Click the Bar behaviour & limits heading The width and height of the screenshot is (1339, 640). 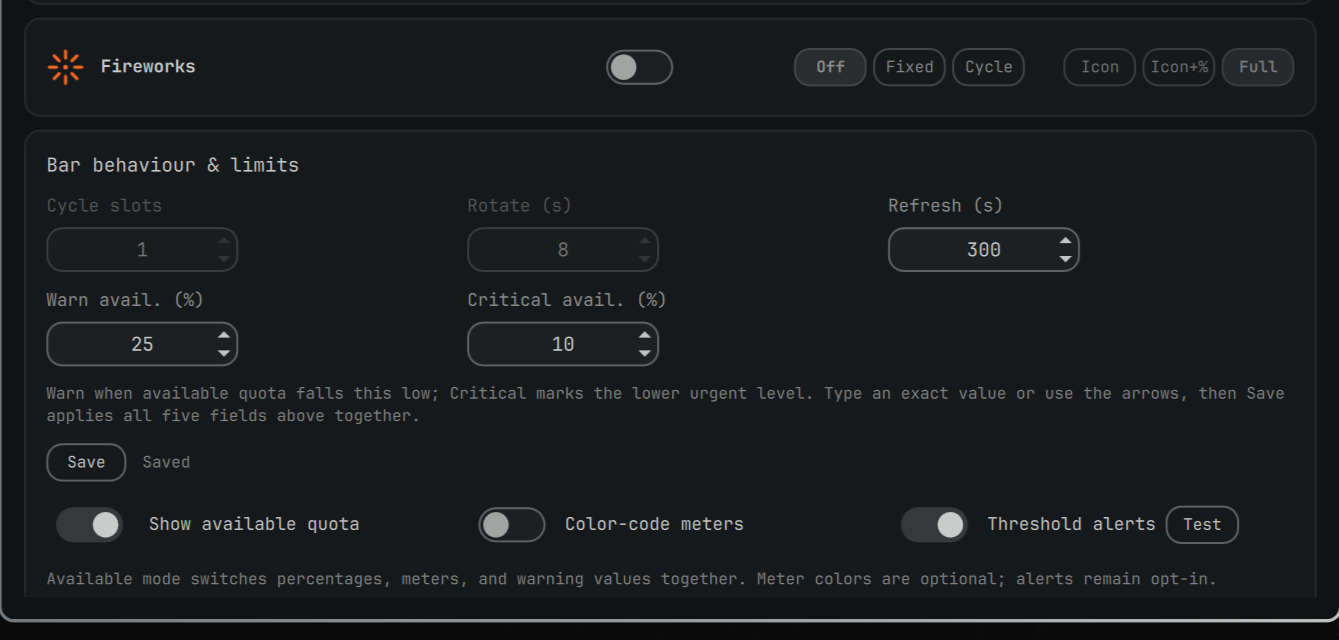(173, 165)
